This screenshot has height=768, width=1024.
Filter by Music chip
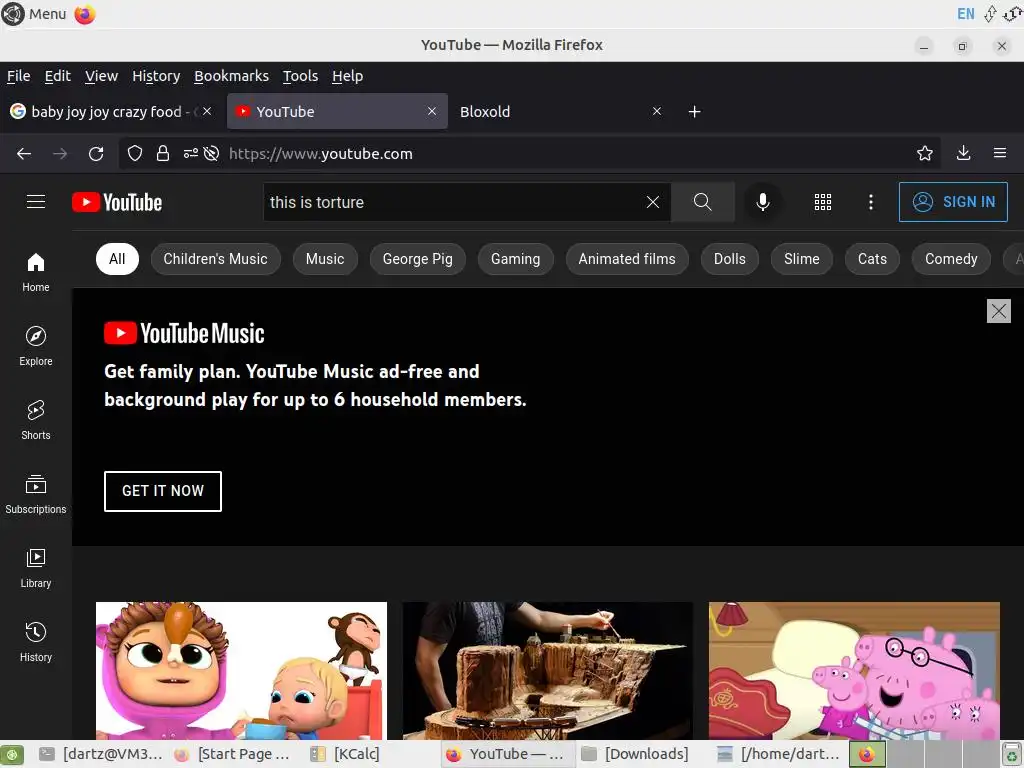tap(325, 259)
